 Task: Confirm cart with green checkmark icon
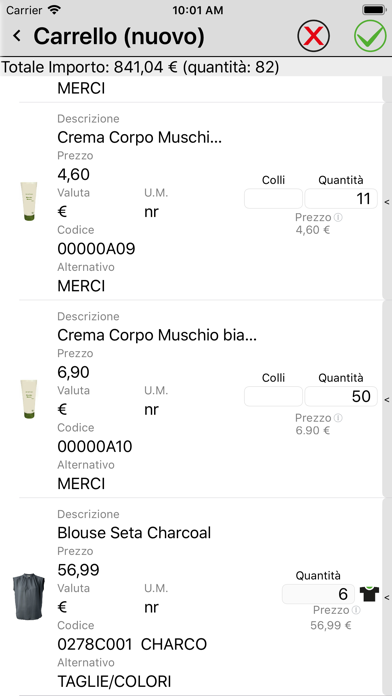tap(370, 36)
